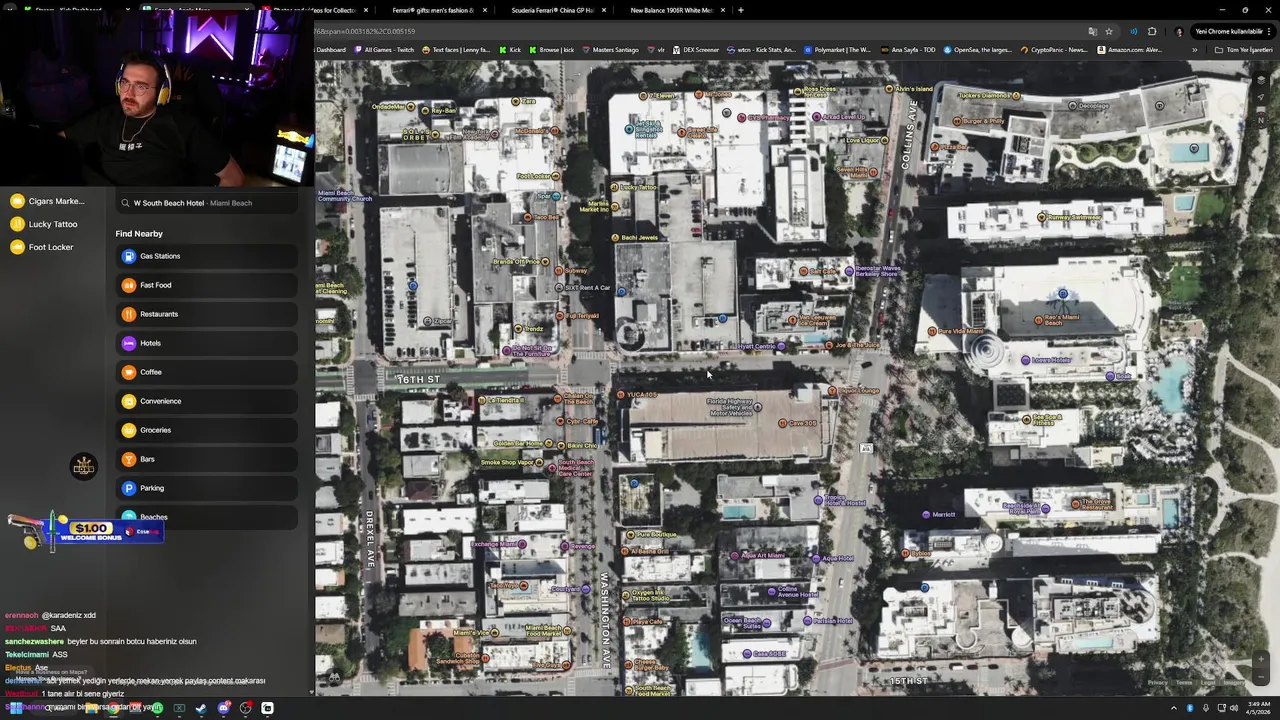Click the YUCA 105 restaurant pin
Screen dimensions: 1280x720
[x=621, y=395]
